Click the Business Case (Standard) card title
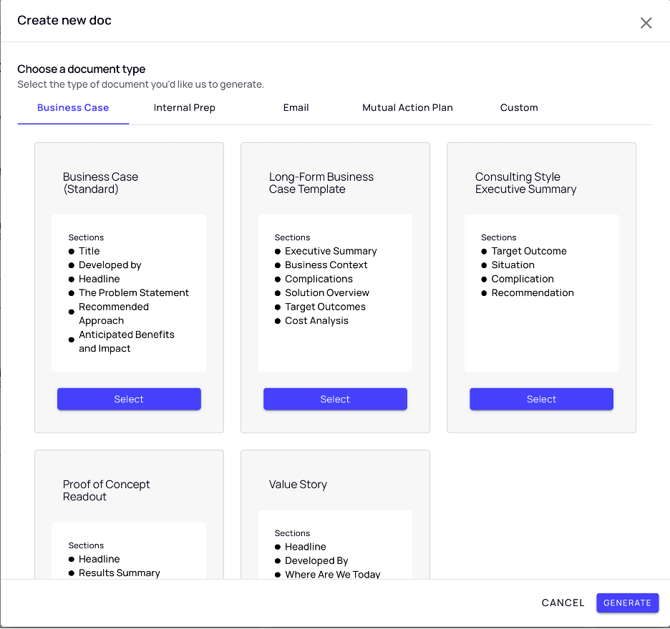670x629 pixels. [x=100, y=183]
